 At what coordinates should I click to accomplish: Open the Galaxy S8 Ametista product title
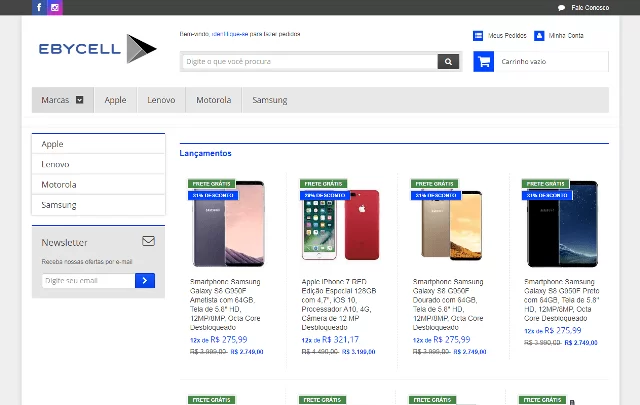pos(225,304)
